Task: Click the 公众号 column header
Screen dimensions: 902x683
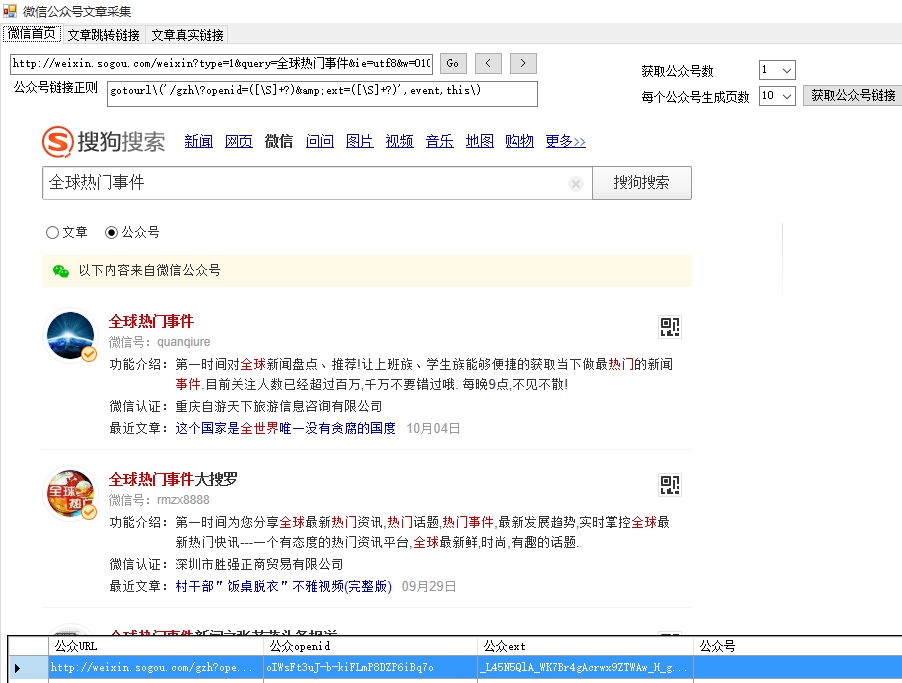Action: (798, 646)
